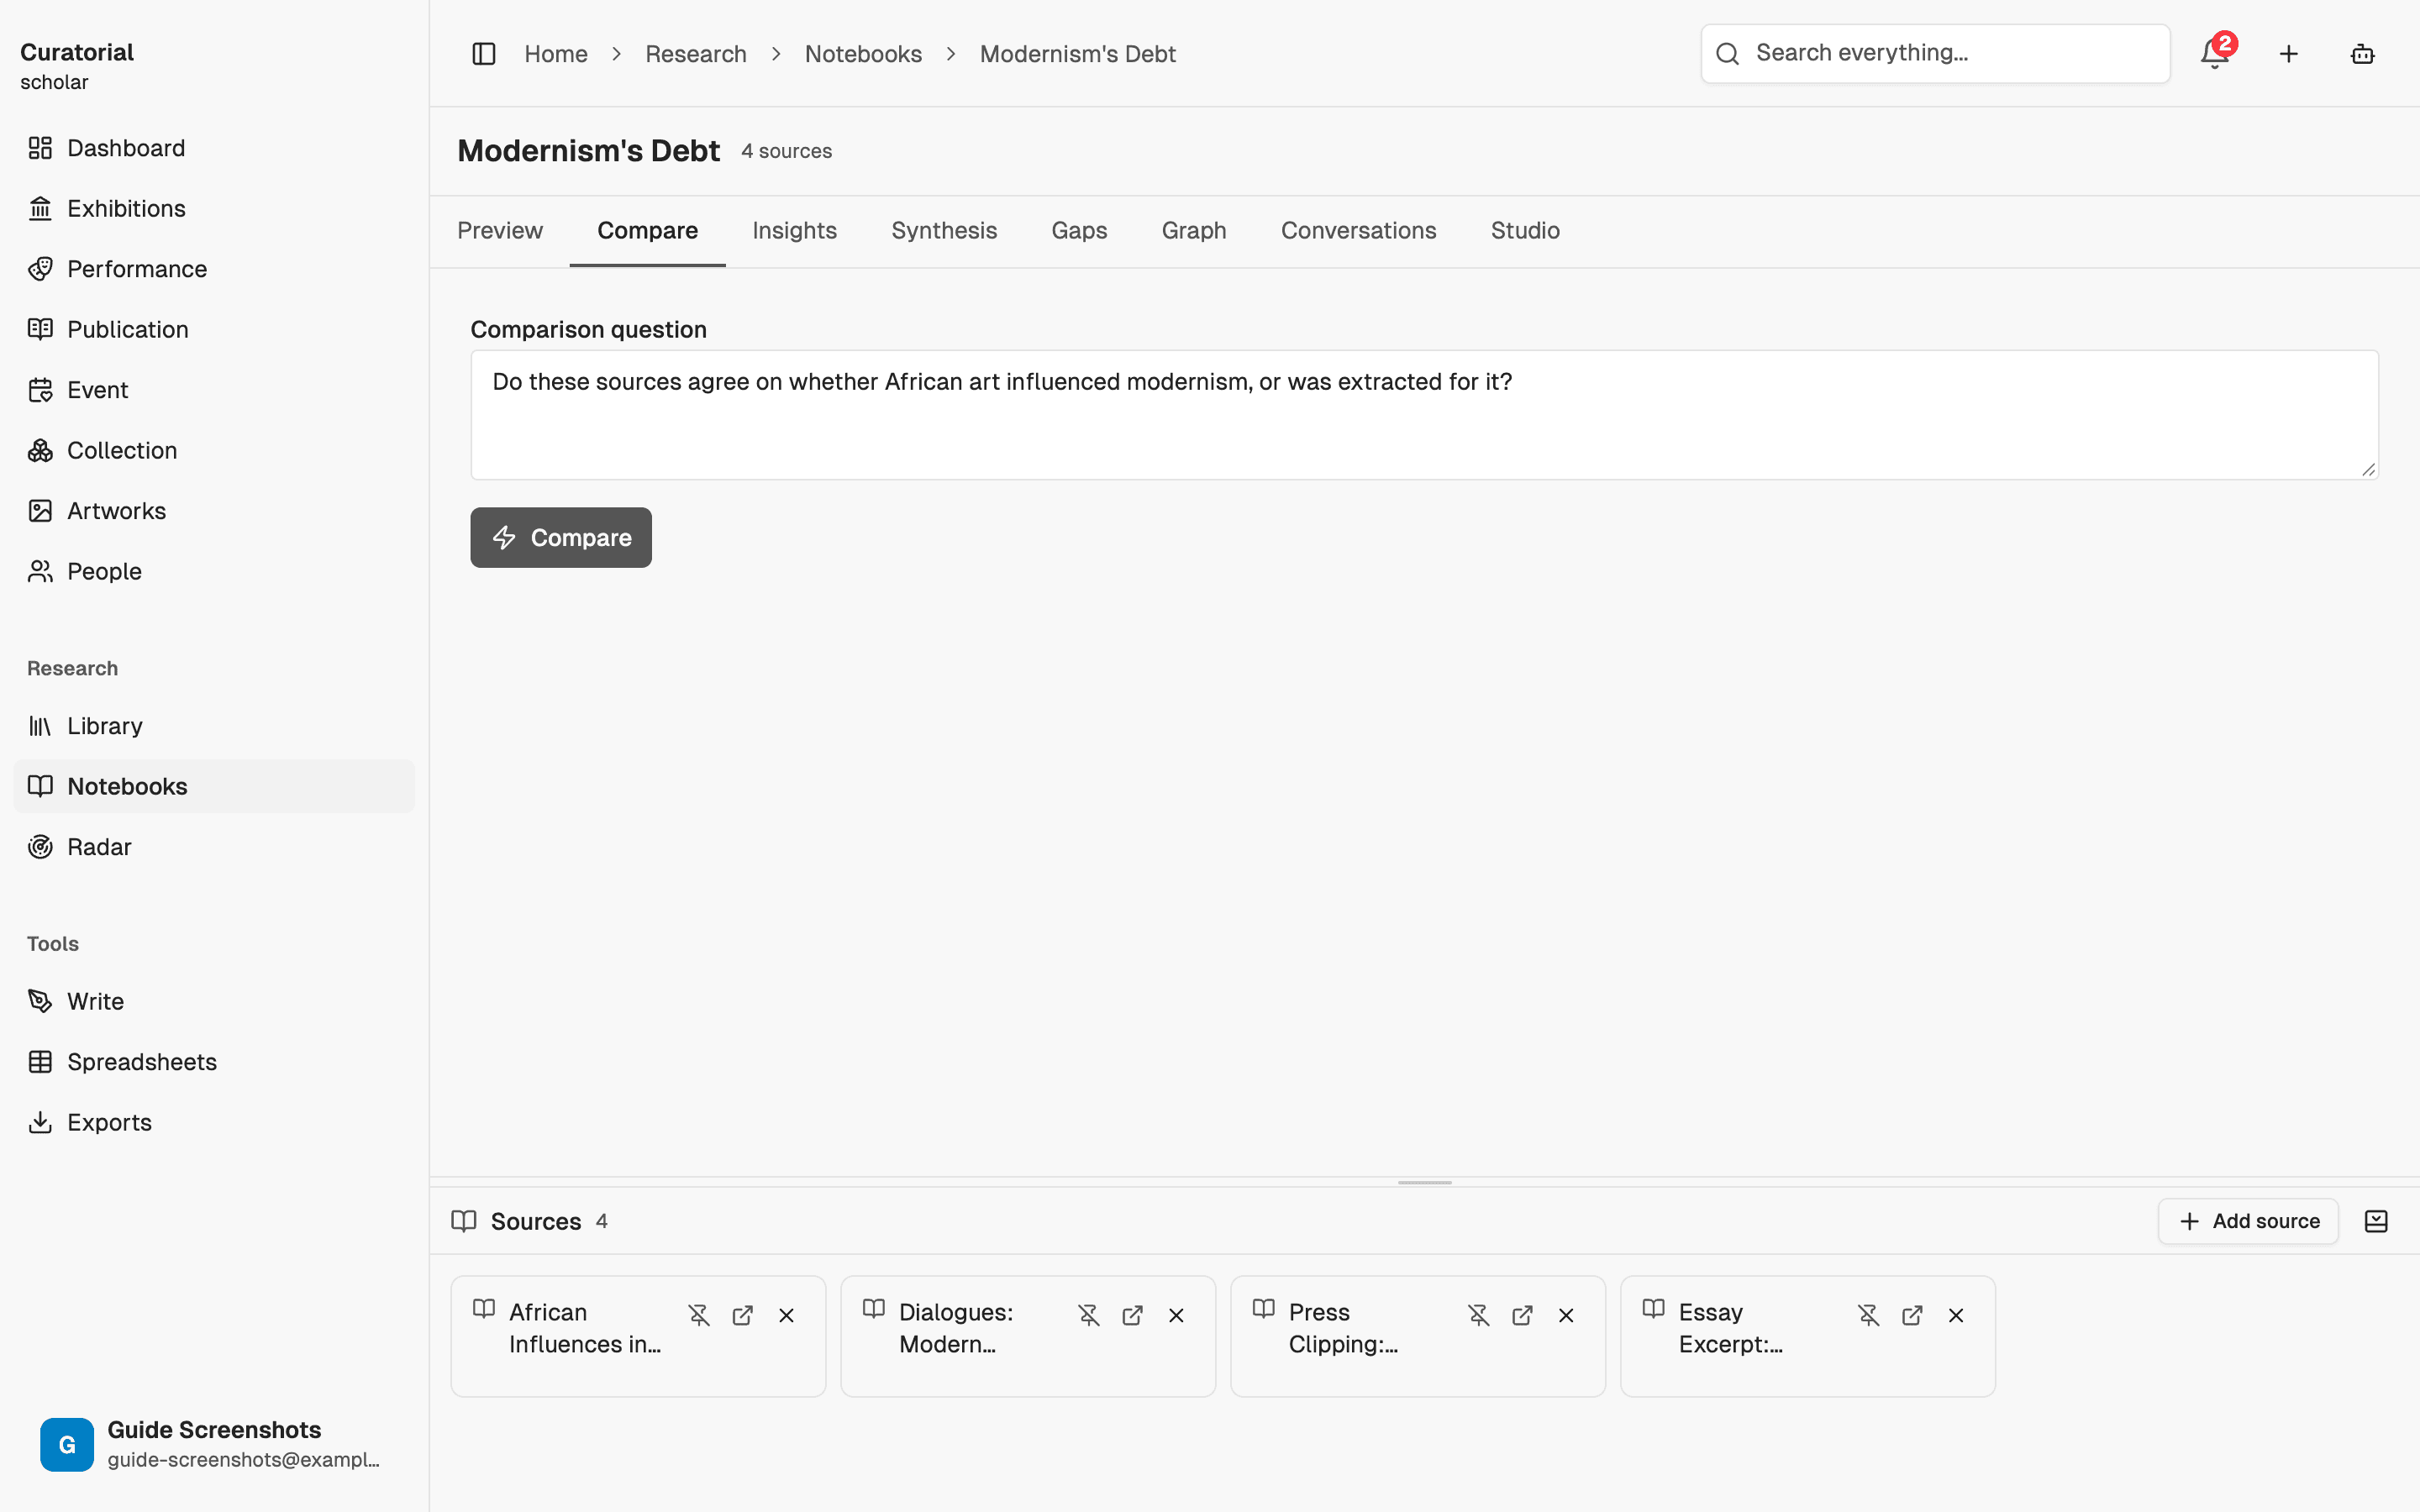
Task: Collapse the Sources panel icon
Action: 2376,1221
